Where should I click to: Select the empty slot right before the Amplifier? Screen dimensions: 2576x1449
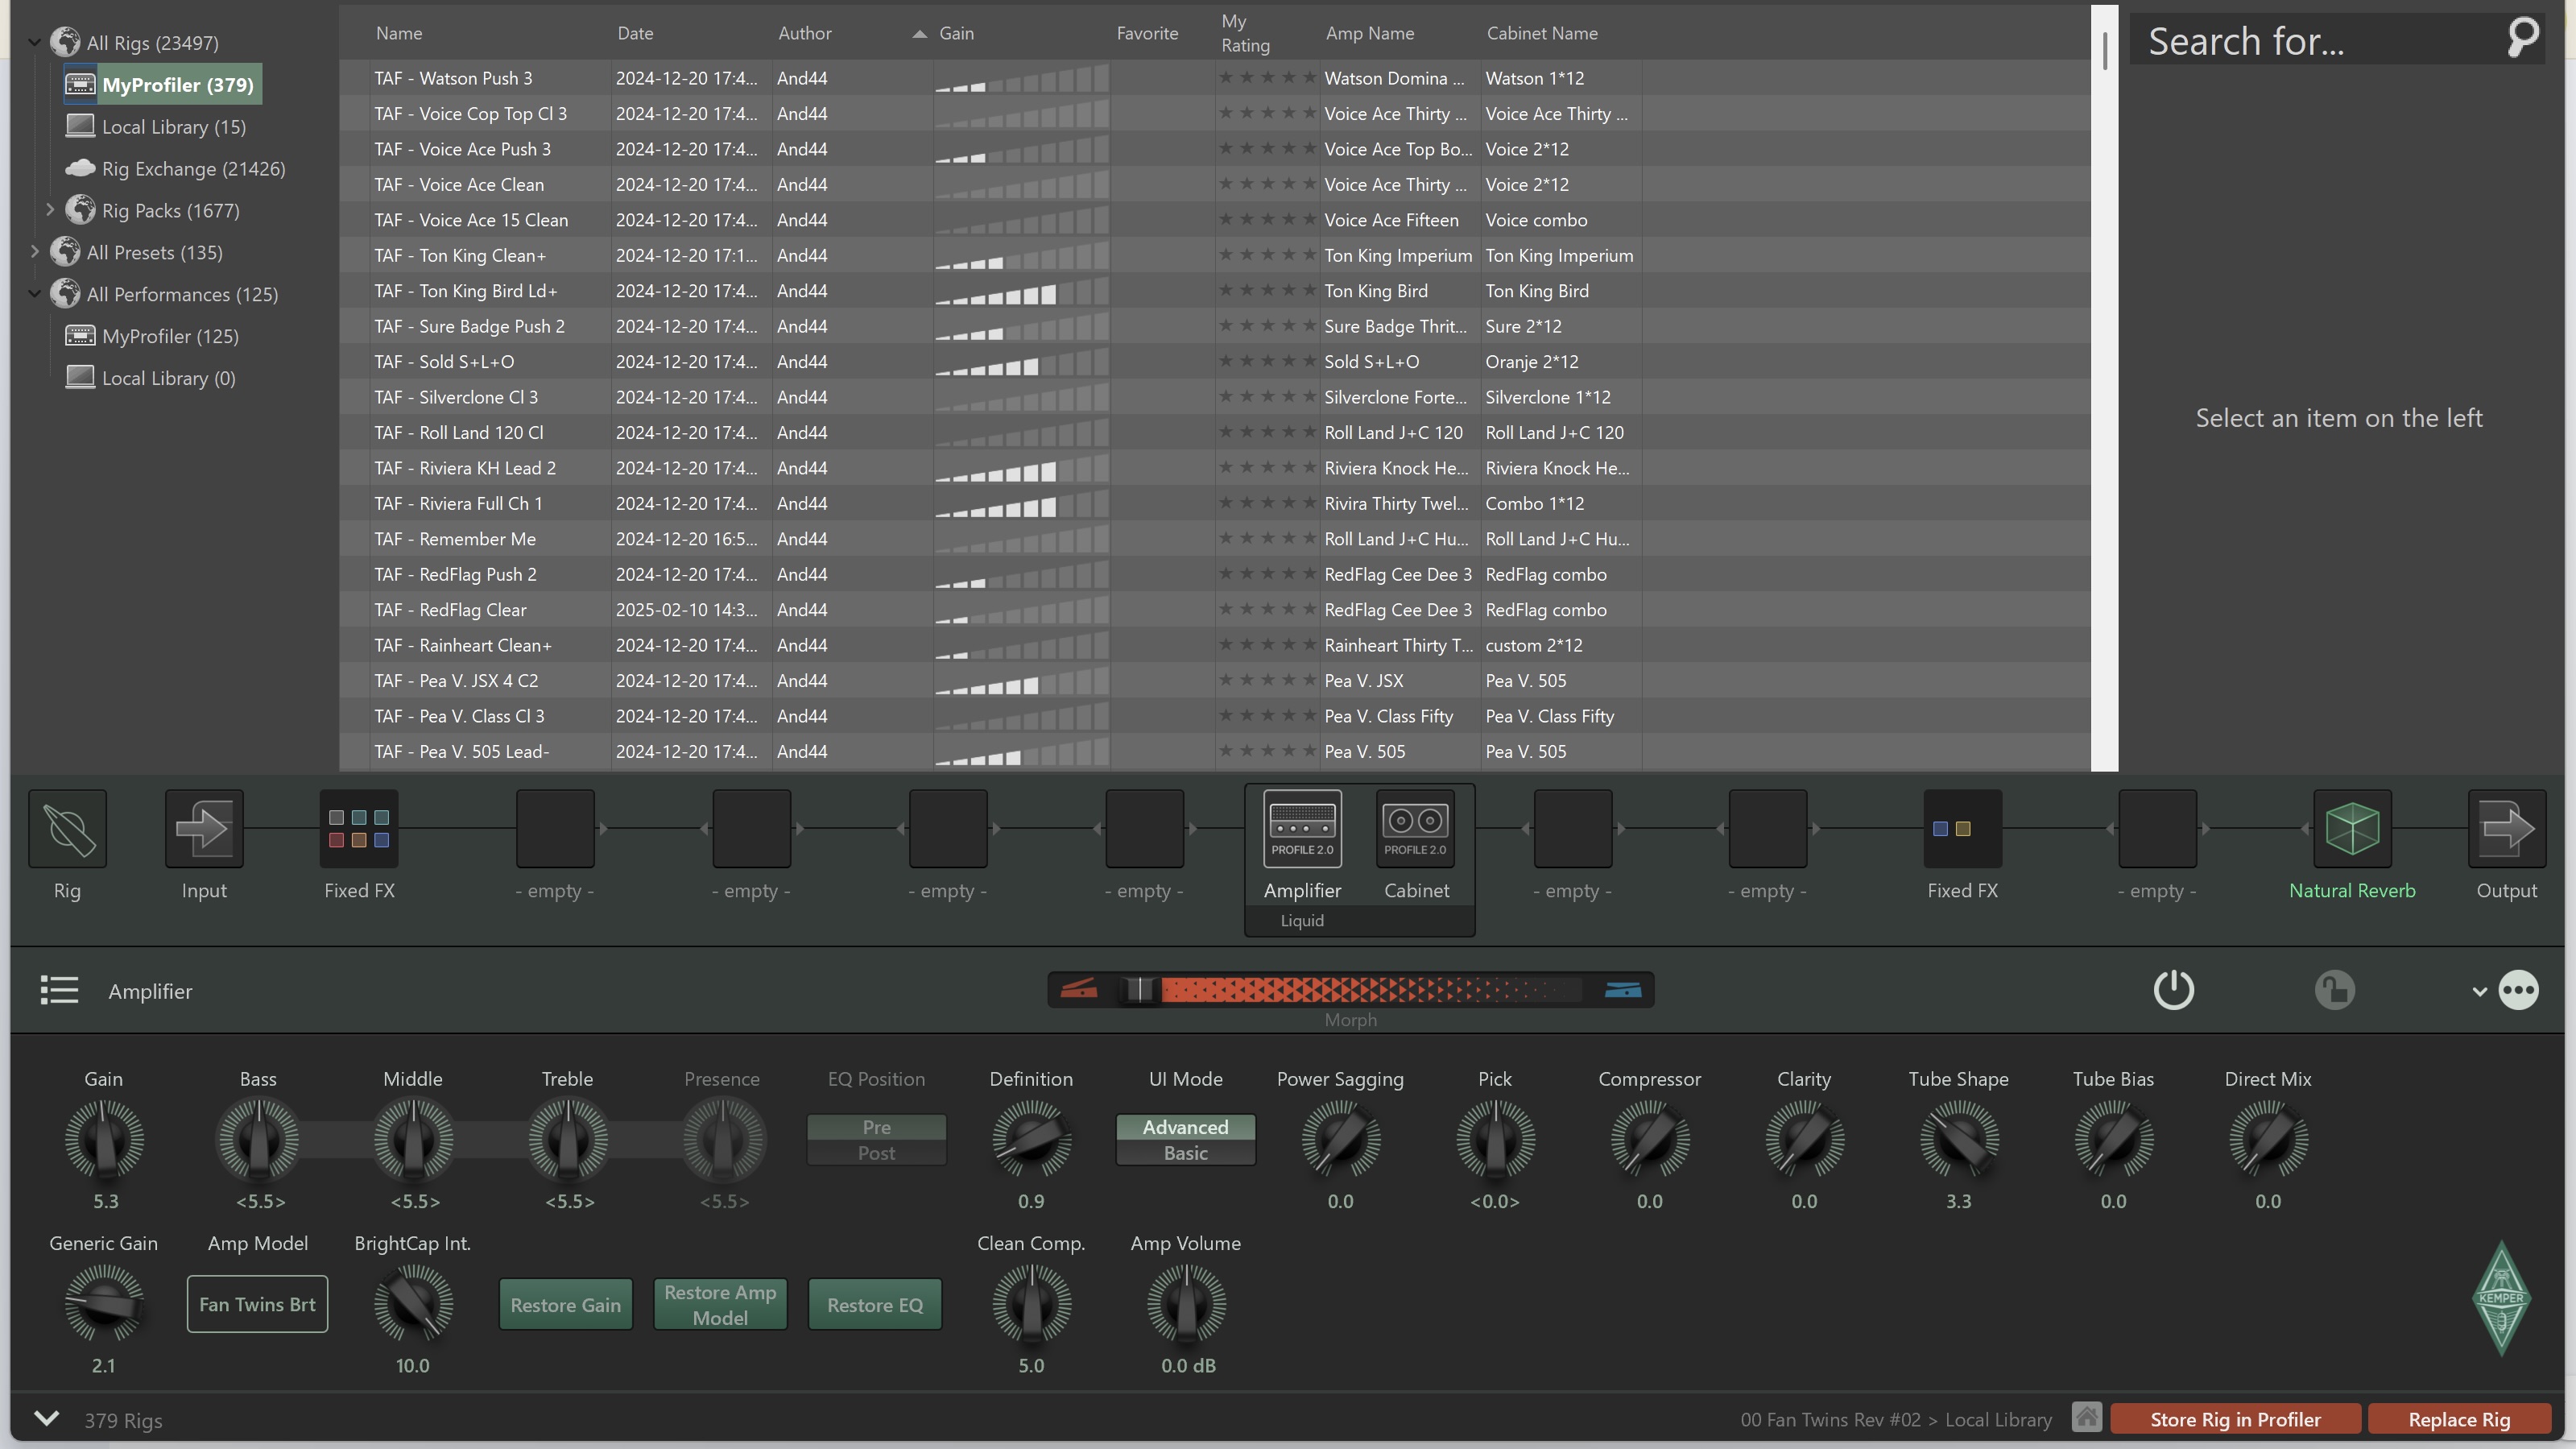pyautogui.click(x=1144, y=828)
